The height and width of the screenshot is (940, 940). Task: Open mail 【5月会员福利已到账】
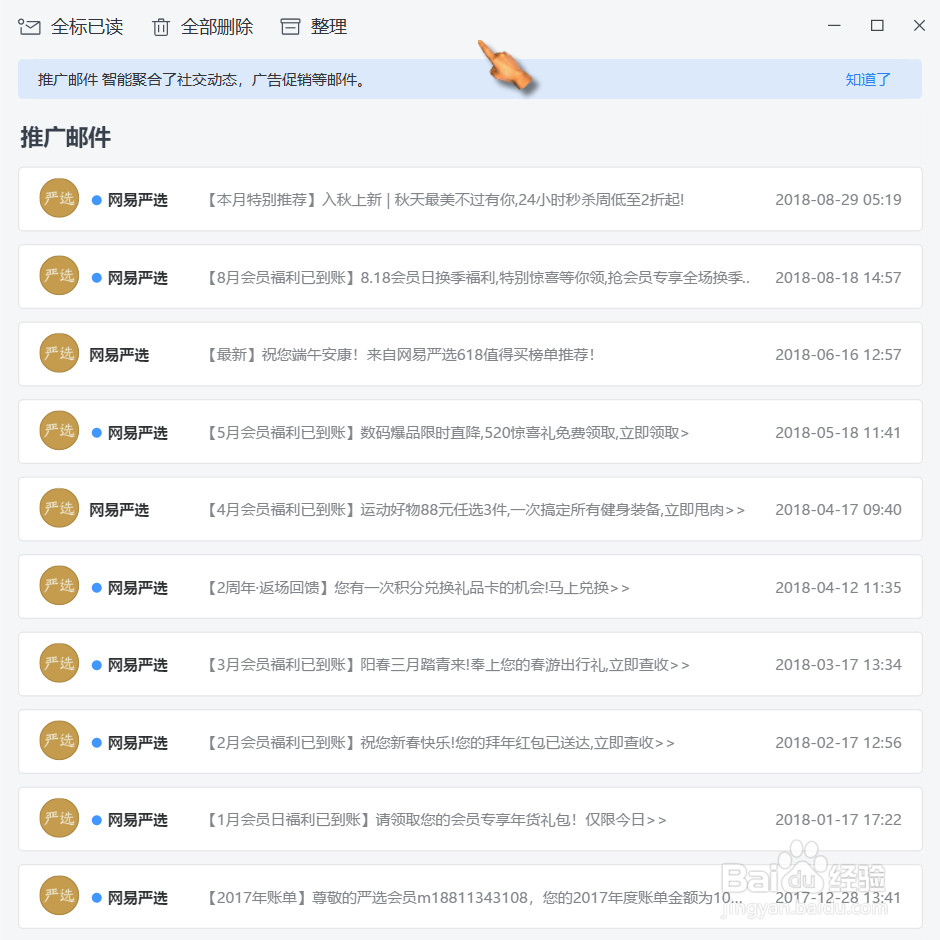[470, 432]
